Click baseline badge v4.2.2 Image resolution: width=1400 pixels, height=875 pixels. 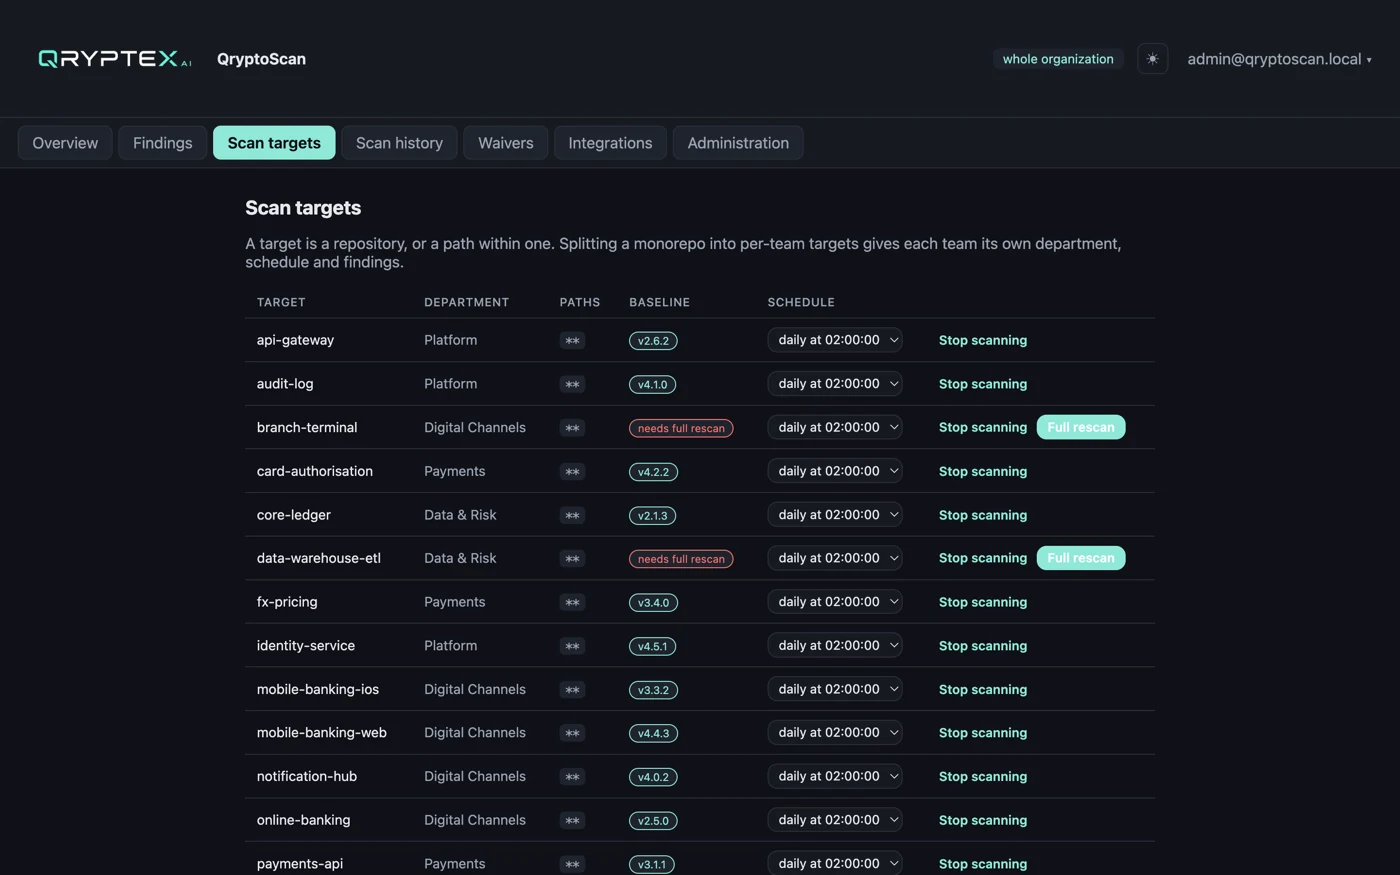coord(653,472)
